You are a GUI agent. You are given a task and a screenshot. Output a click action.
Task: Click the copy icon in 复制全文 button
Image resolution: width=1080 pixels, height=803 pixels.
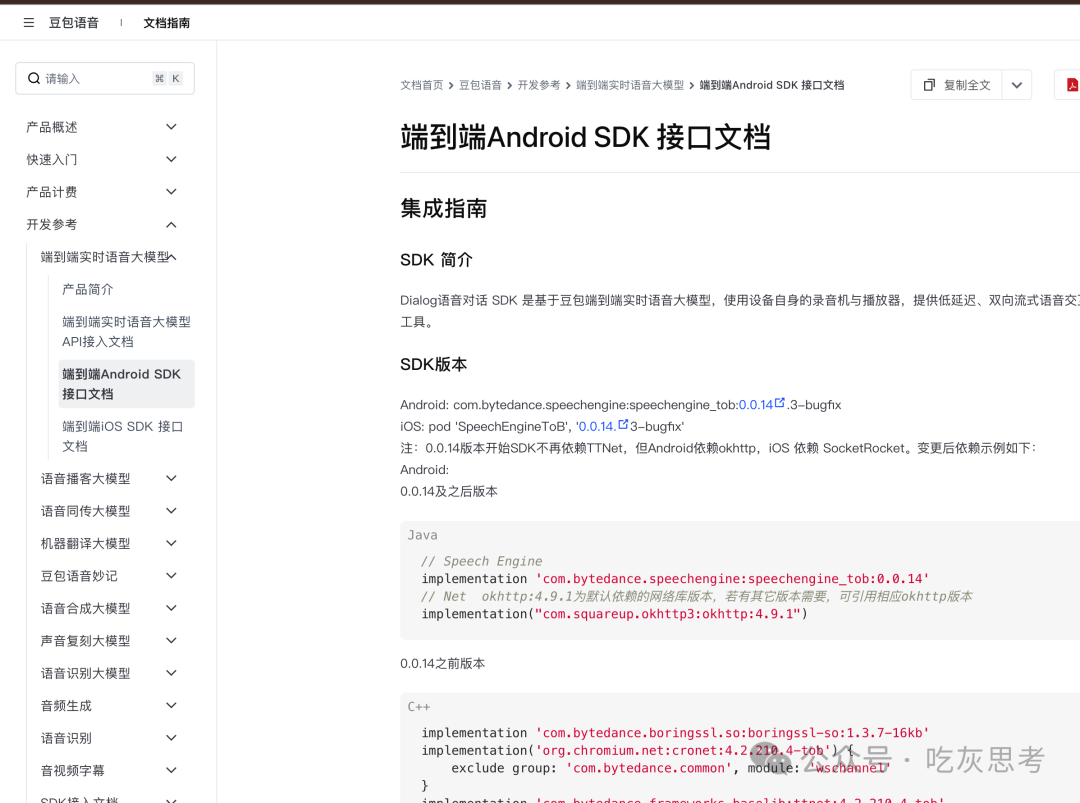coord(929,85)
